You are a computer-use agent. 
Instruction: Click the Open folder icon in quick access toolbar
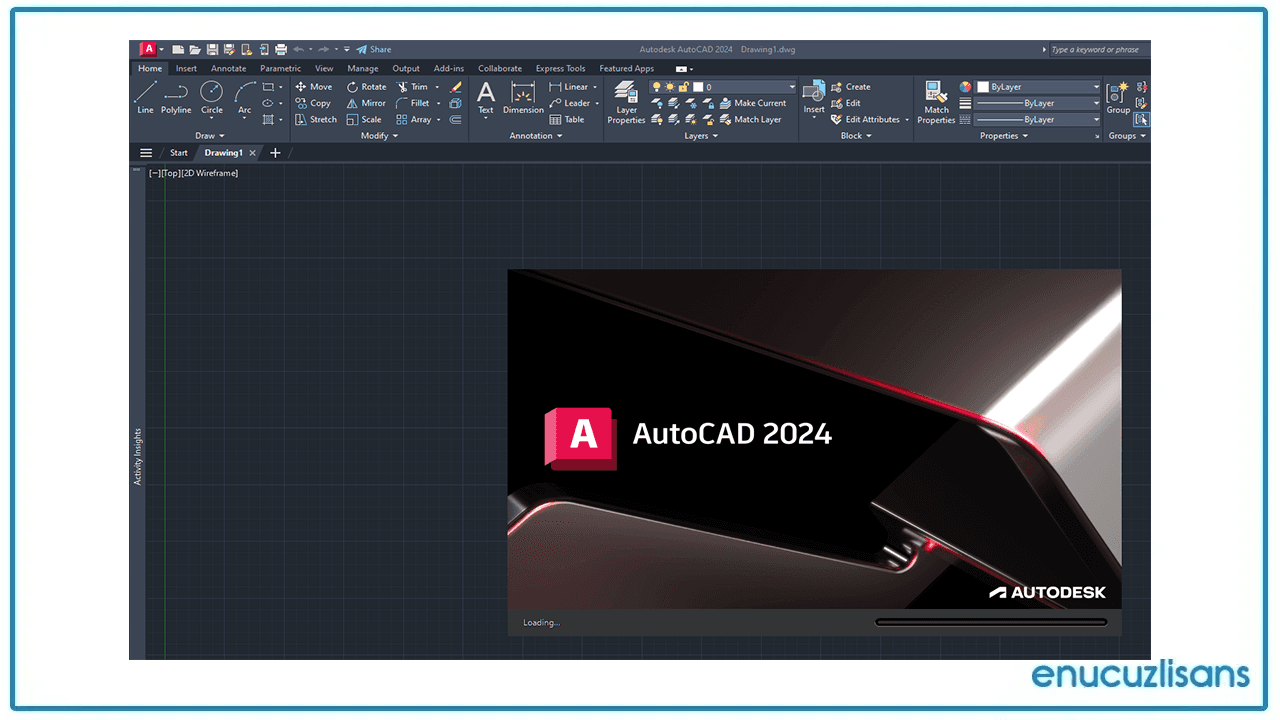[x=195, y=49]
